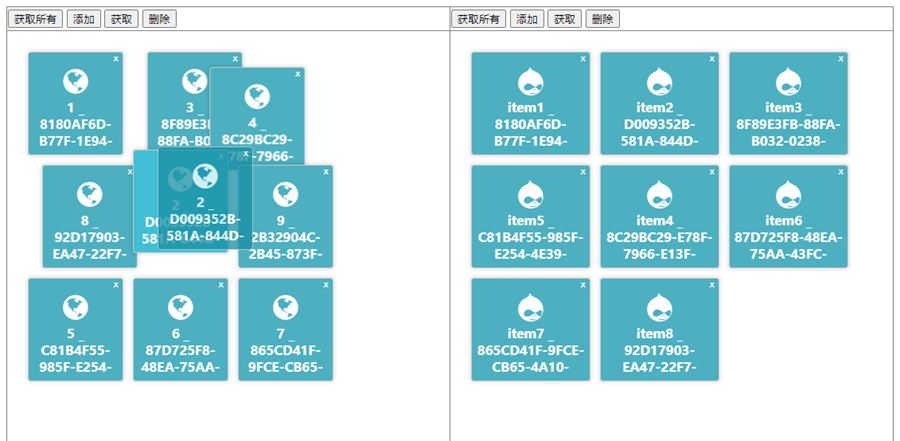Click the text 8C29BC29- on card 4
The height and width of the screenshot is (441, 900).
coord(257,140)
